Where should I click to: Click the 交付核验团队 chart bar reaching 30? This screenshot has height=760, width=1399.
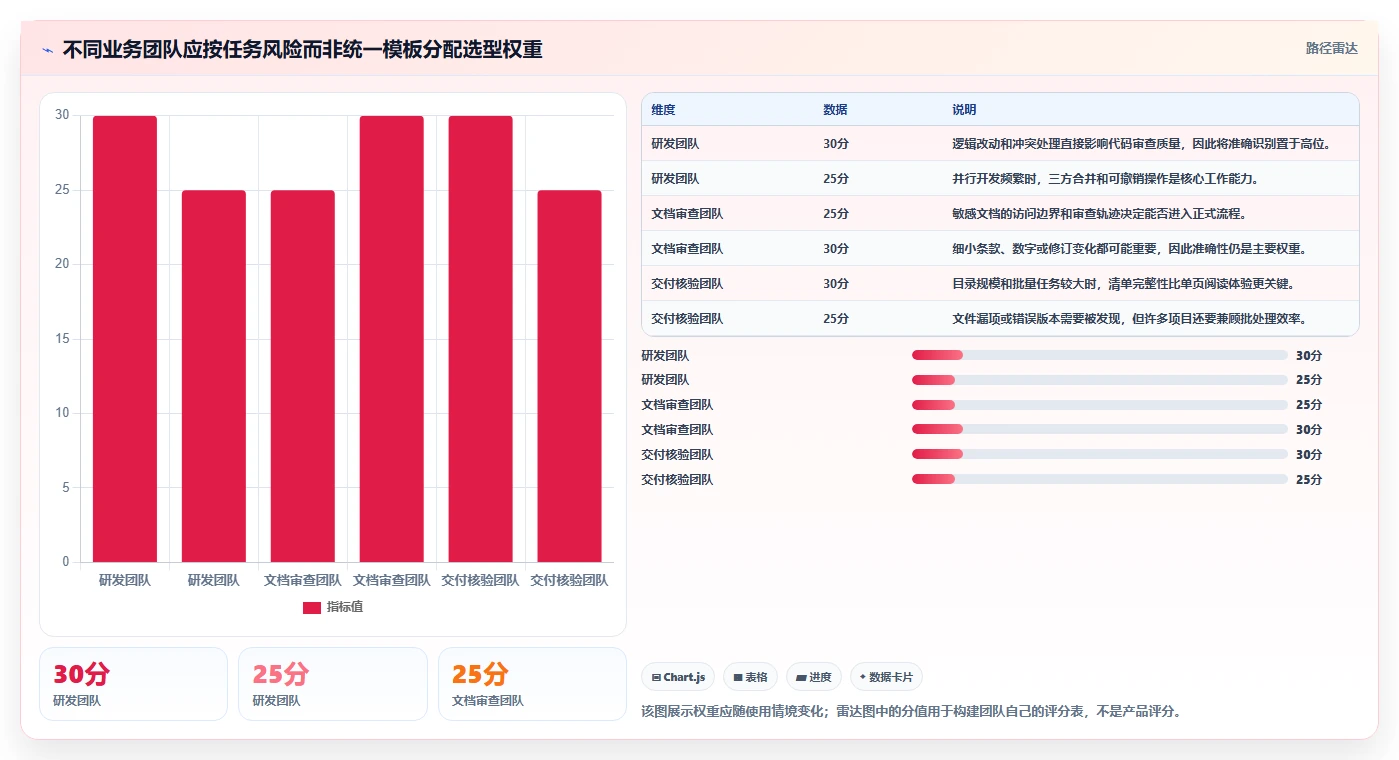tap(480, 339)
